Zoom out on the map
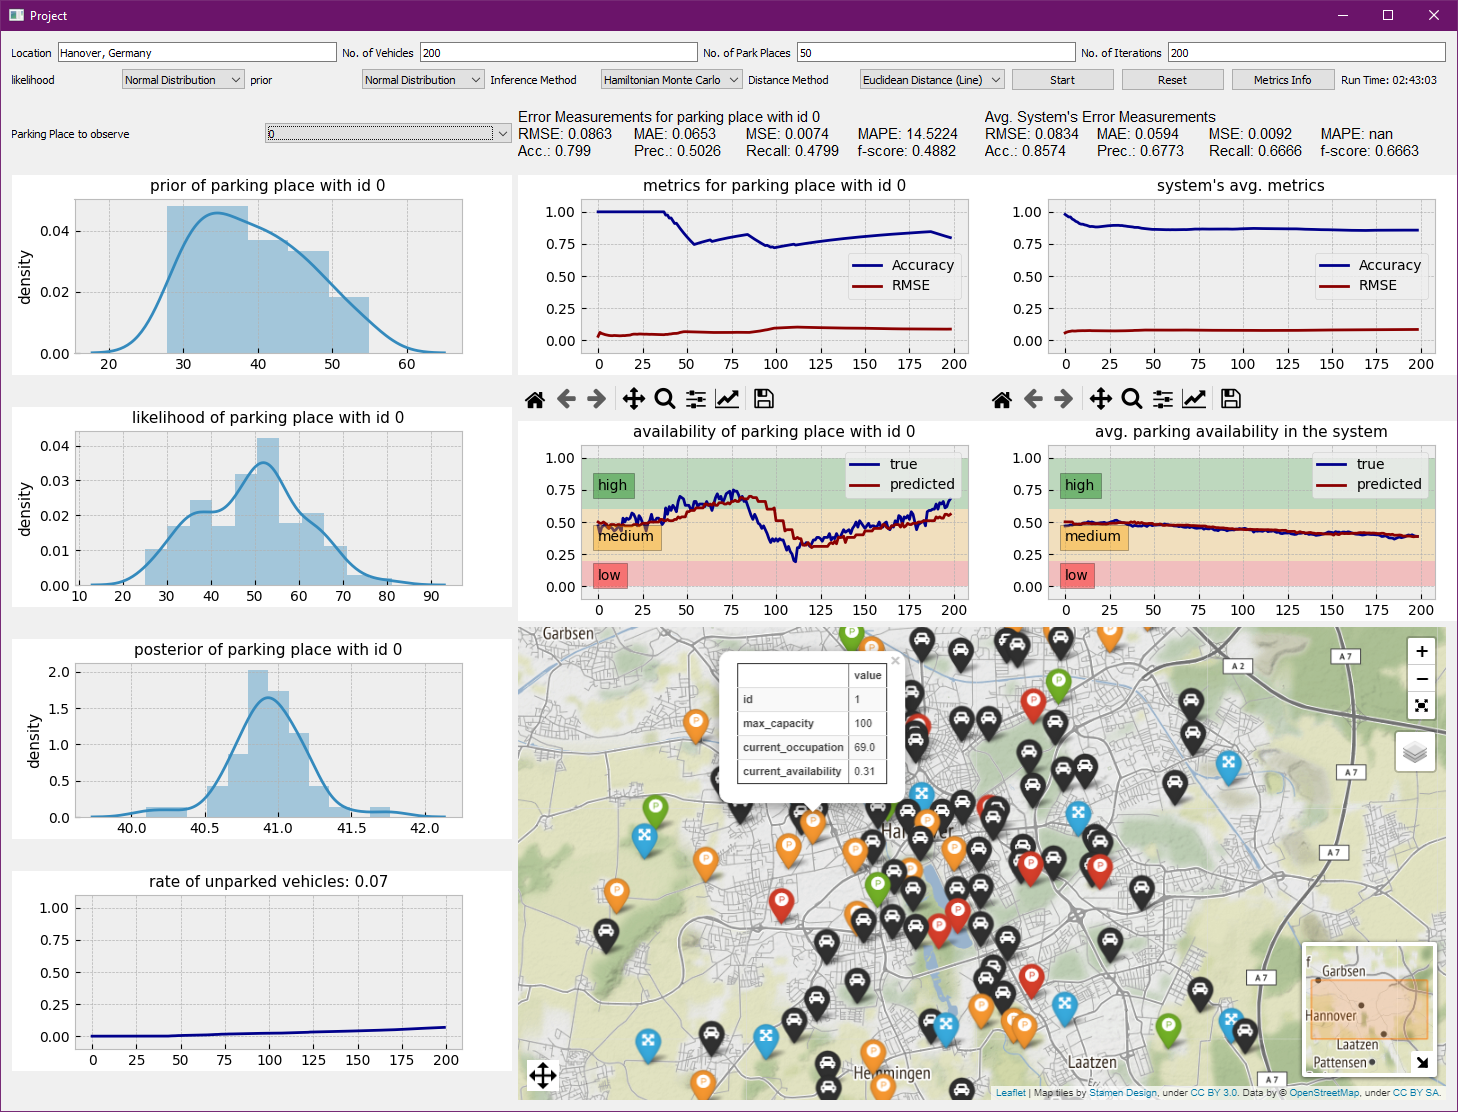This screenshot has width=1458, height=1112. point(1422,678)
